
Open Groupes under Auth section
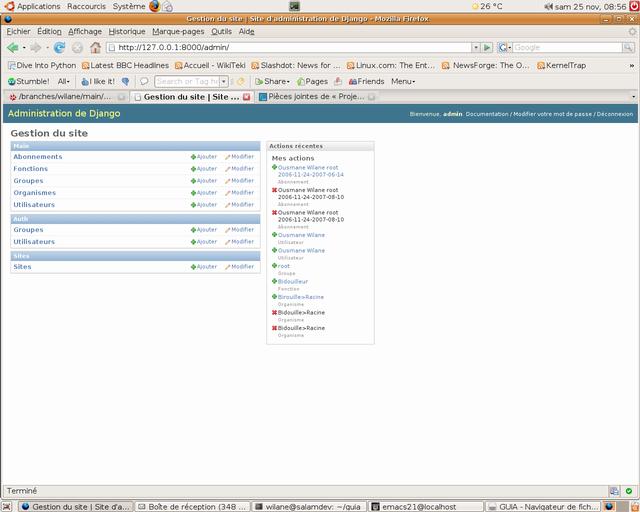[28, 230]
